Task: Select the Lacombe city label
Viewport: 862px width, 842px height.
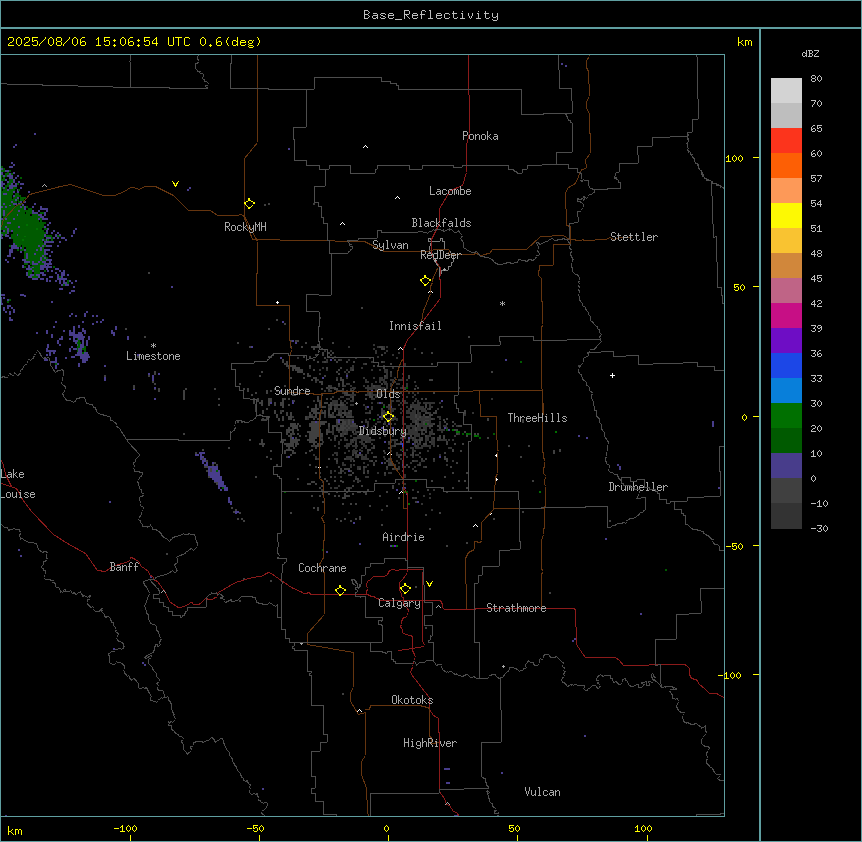Action: point(450,191)
